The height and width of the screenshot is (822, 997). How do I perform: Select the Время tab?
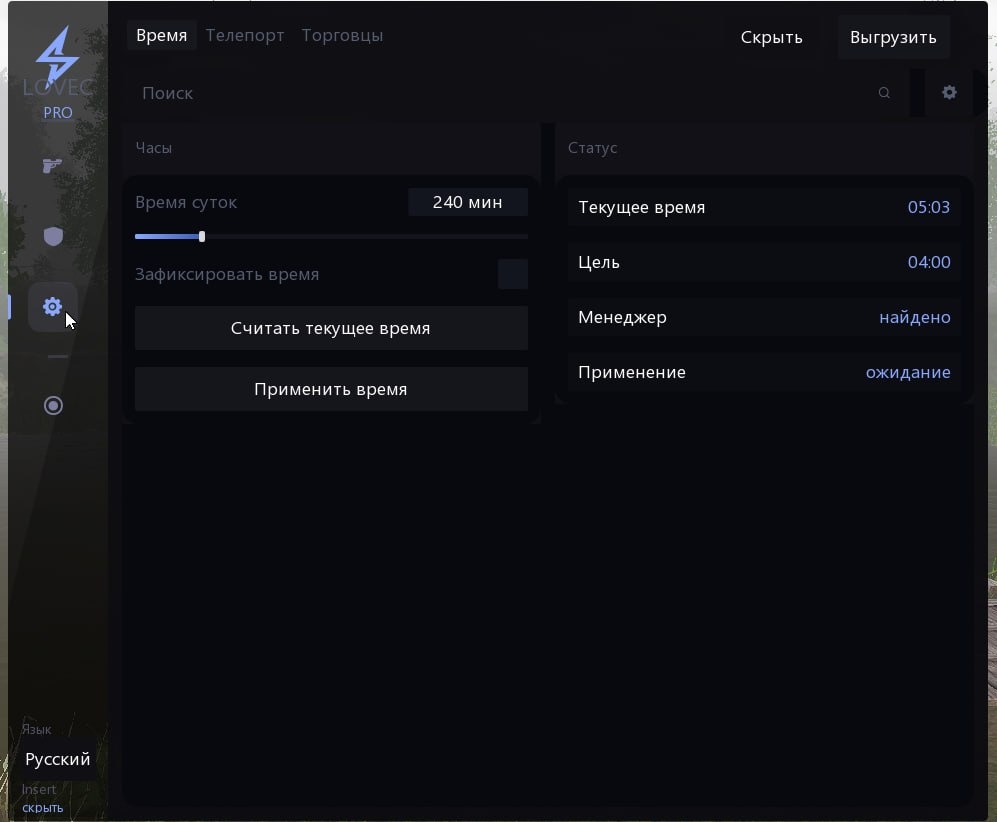(161, 35)
